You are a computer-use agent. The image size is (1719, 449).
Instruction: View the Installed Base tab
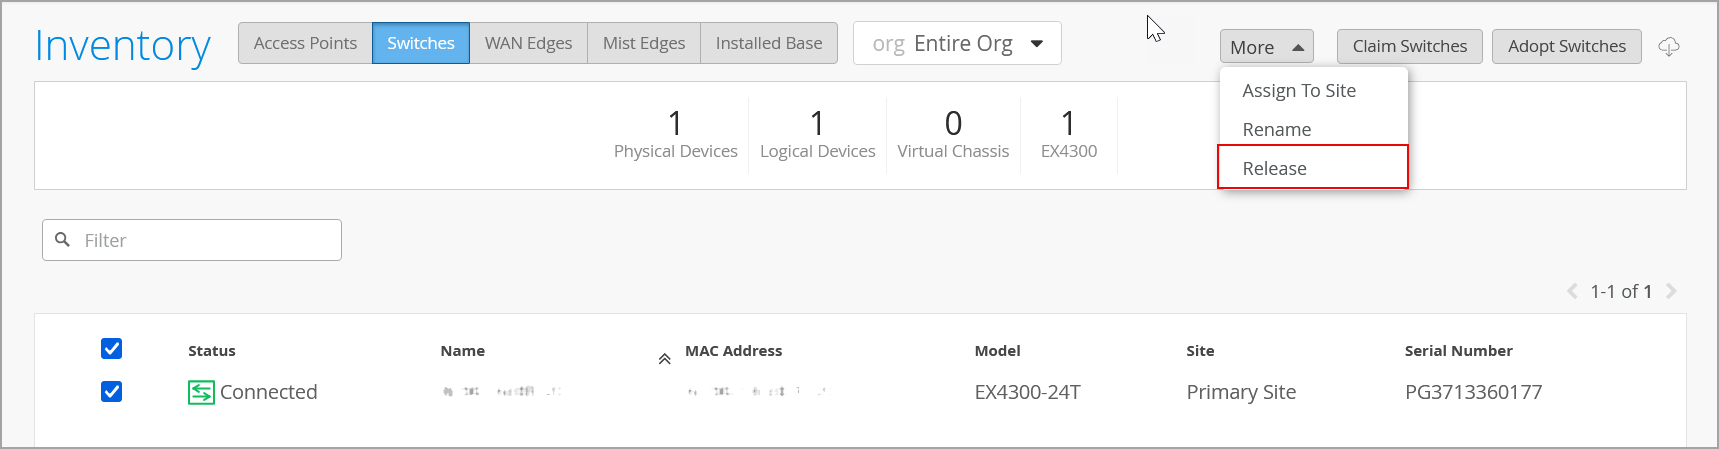768,44
